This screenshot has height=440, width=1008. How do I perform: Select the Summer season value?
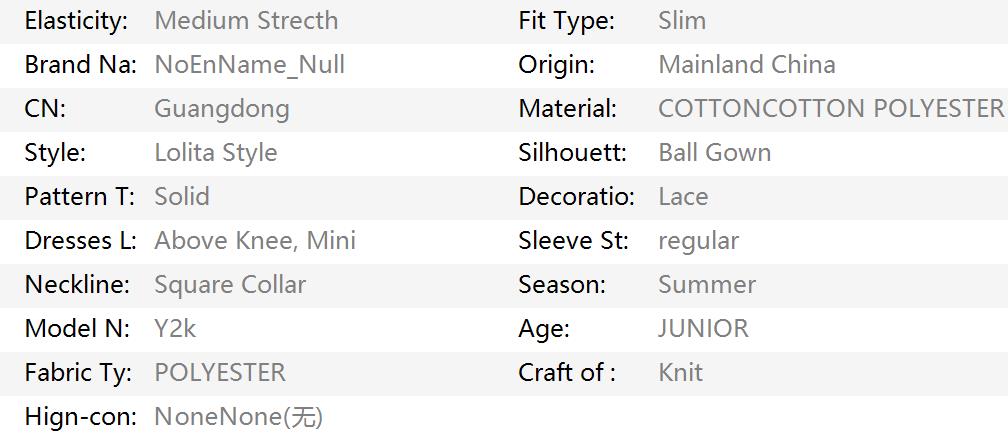point(707,285)
